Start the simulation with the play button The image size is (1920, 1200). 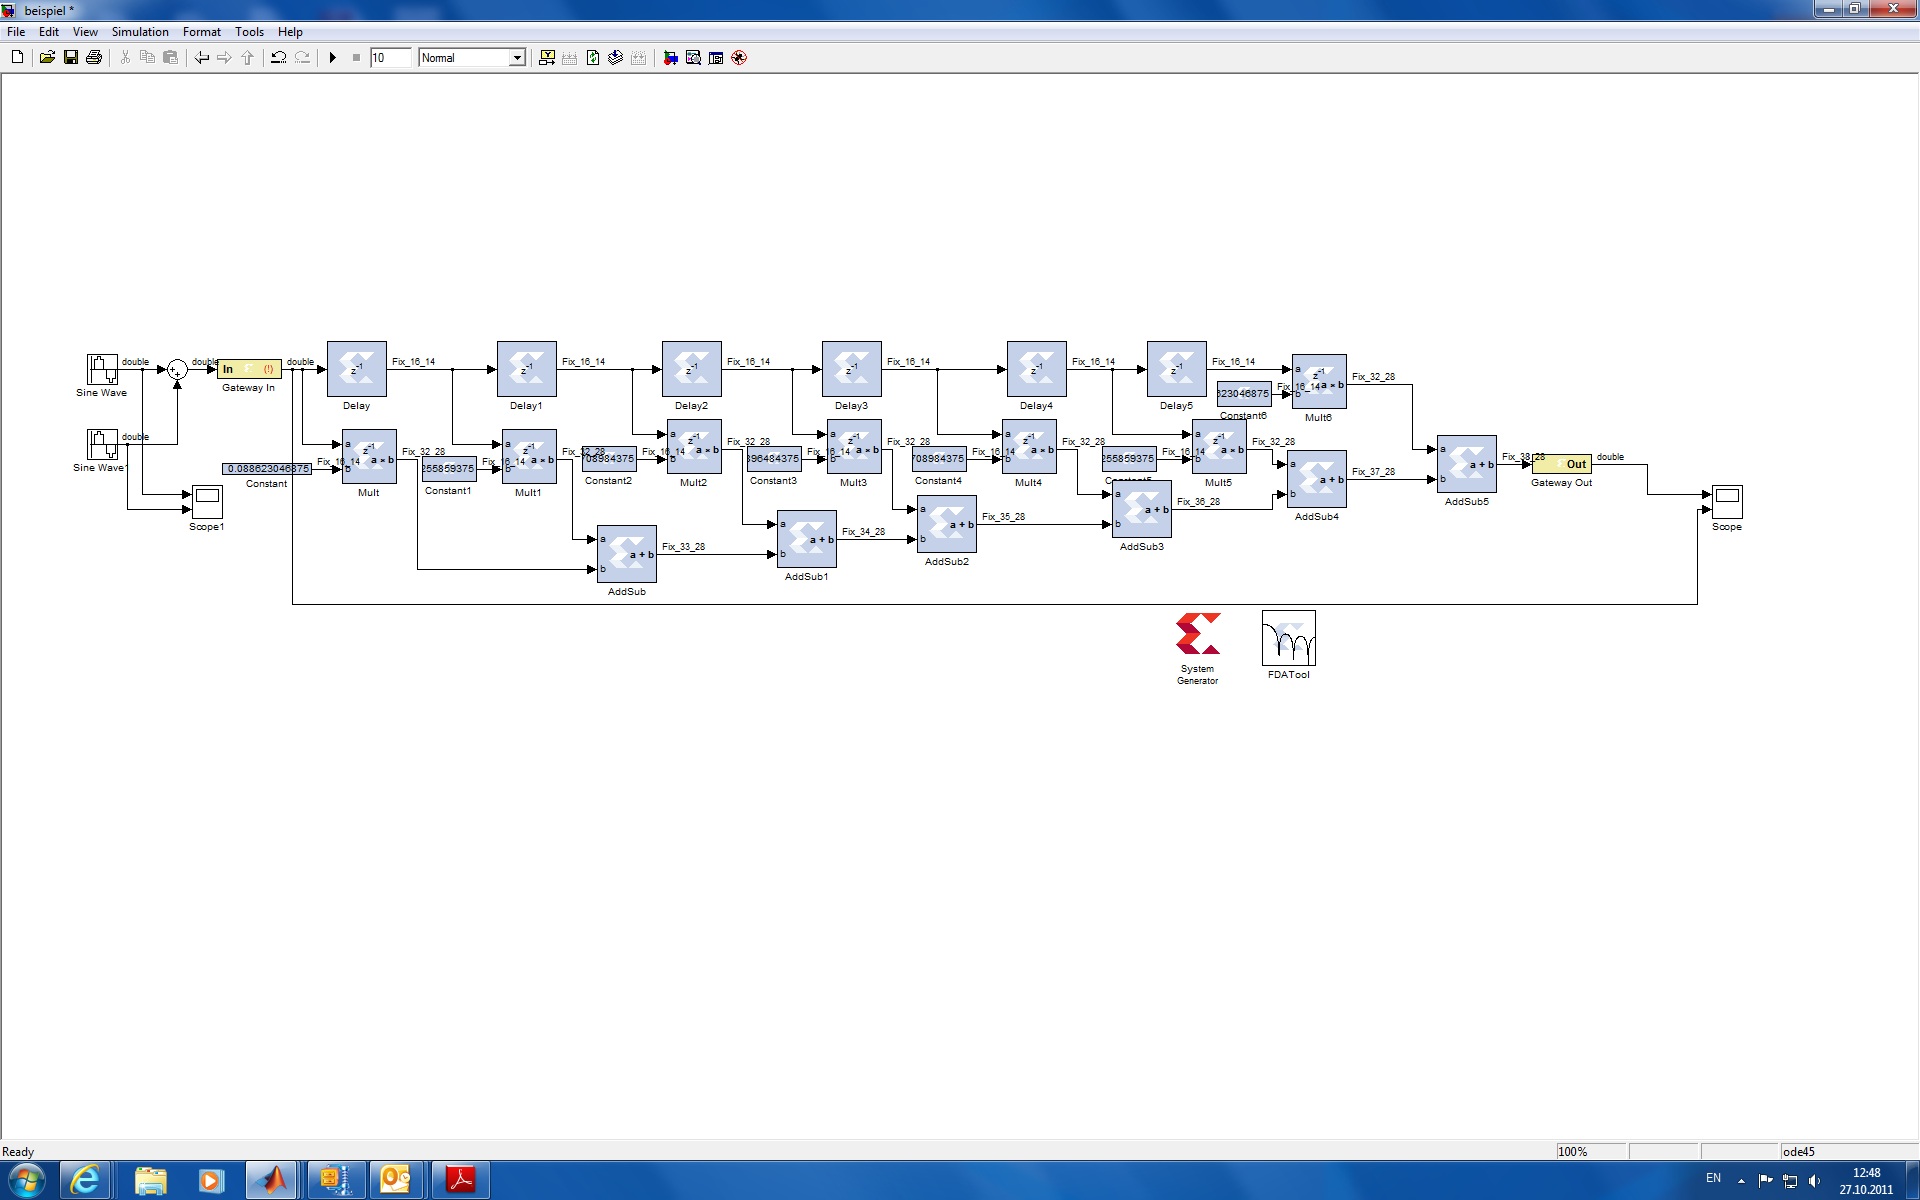tap(332, 57)
